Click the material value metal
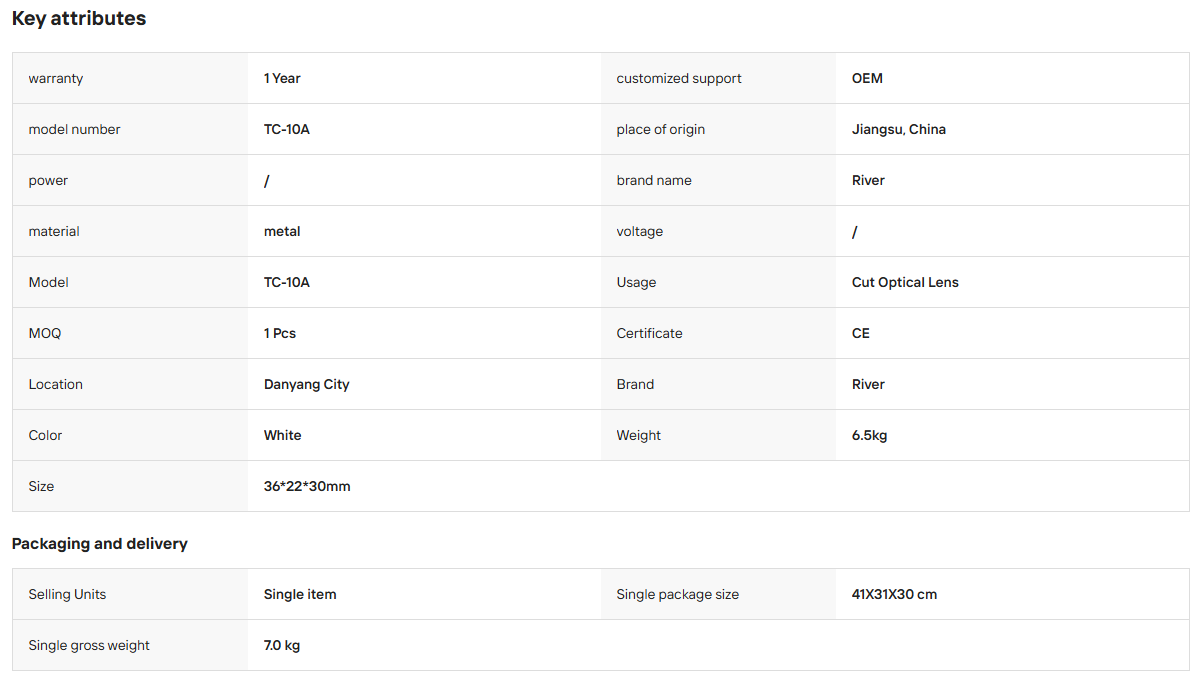This screenshot has width=1199, height=688. click(282, 232)
